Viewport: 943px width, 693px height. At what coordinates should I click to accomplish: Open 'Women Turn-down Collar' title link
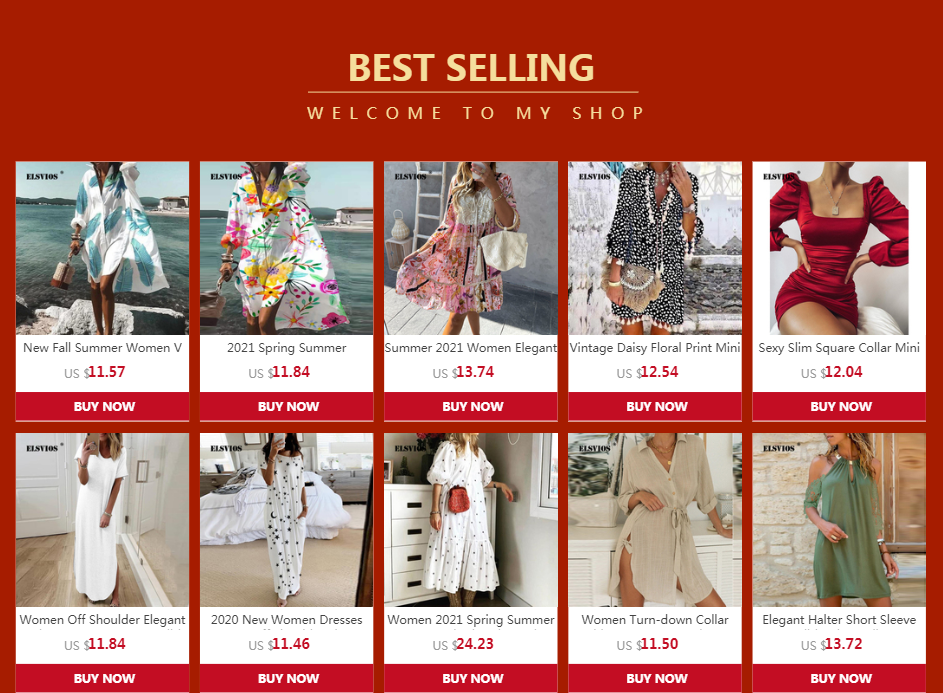coord(655,620)
